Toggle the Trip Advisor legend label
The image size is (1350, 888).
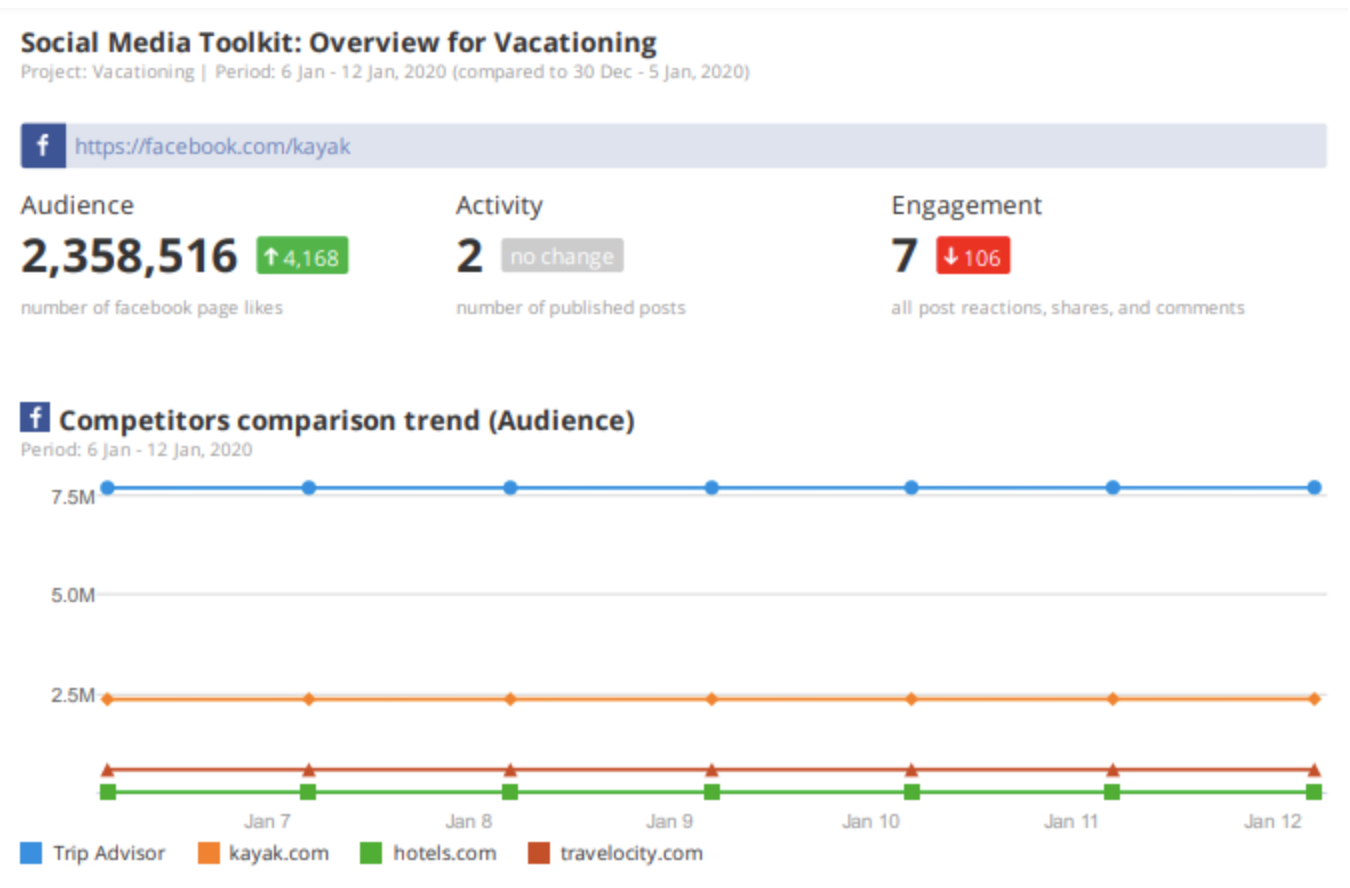(x=109, y=853)
